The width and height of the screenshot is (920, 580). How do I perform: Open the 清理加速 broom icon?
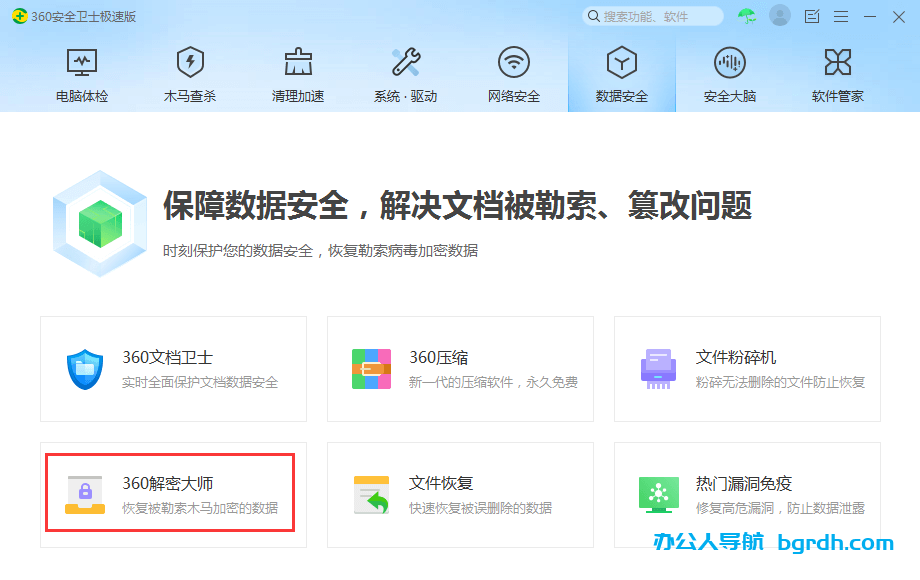click(x=296, y=62)
